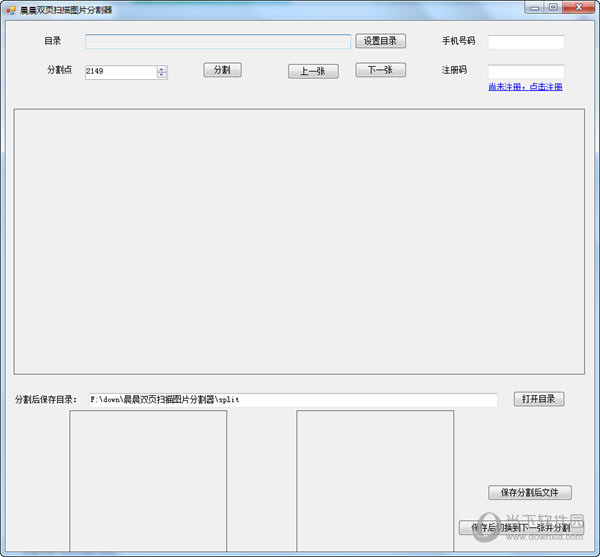The height and width of the screenshot is (557, 600).
Task: Select the right split page preview
Action: point(375,480)
